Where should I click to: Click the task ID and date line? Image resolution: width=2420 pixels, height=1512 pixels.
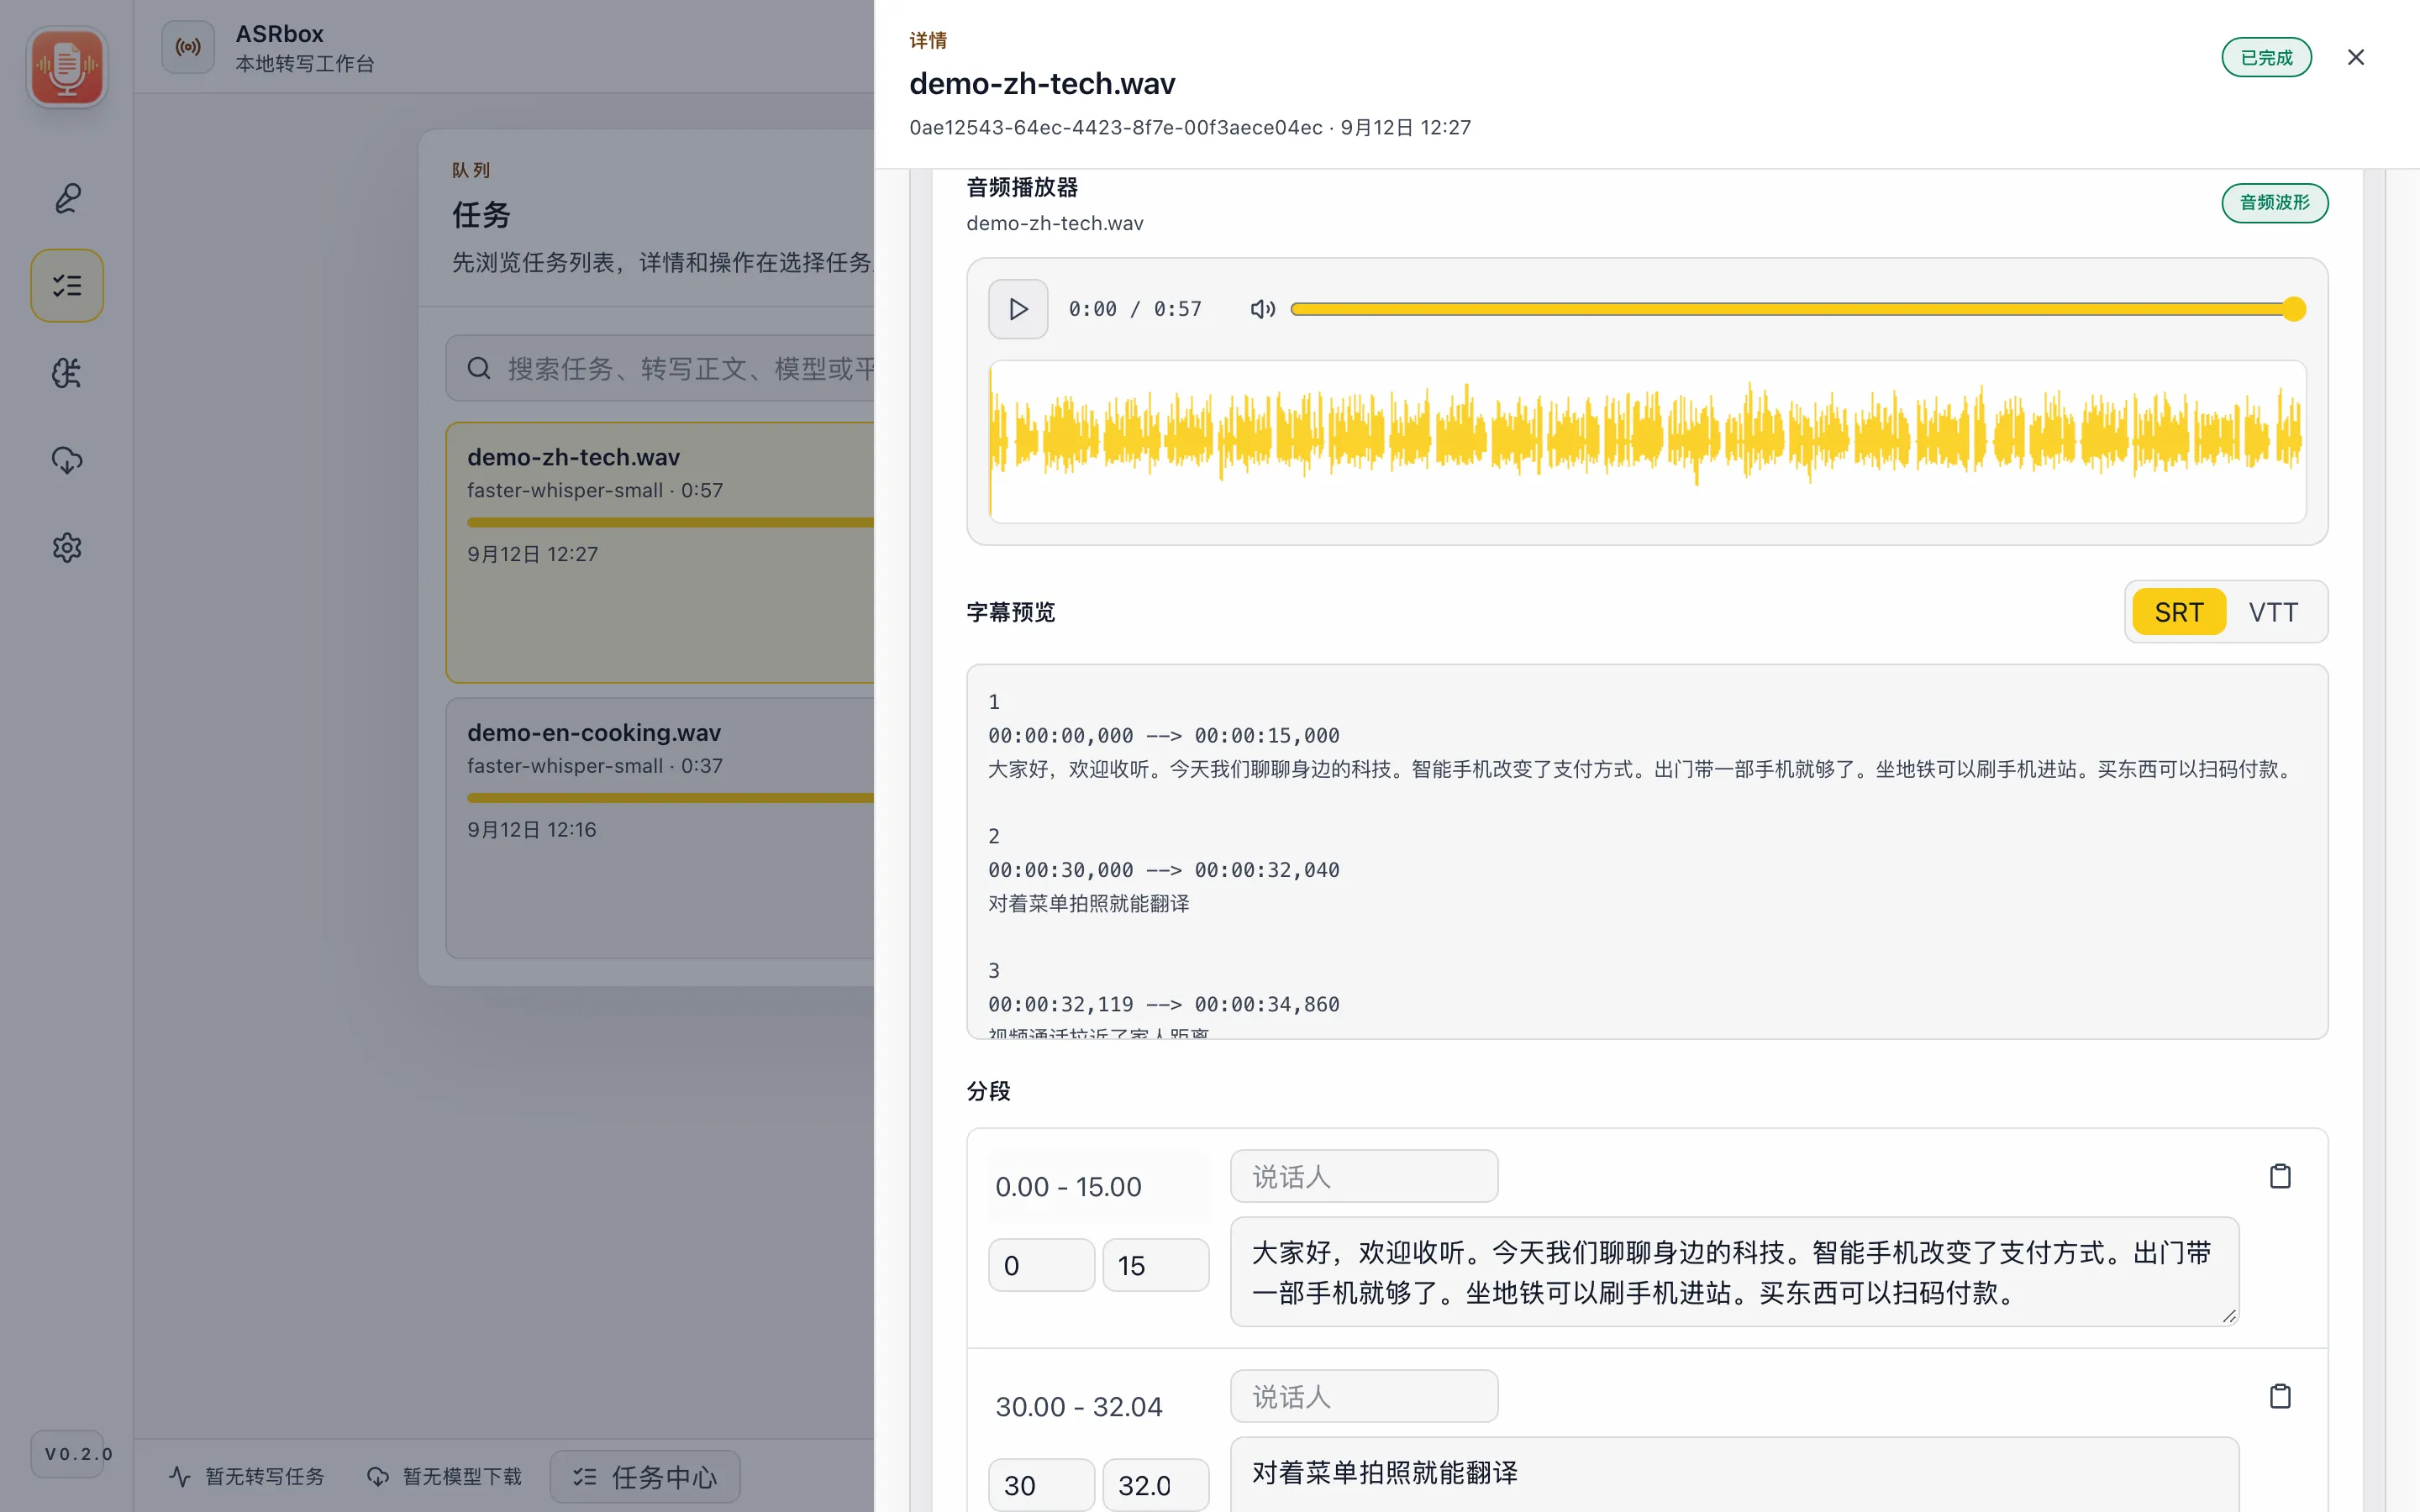pos(1190,128)
